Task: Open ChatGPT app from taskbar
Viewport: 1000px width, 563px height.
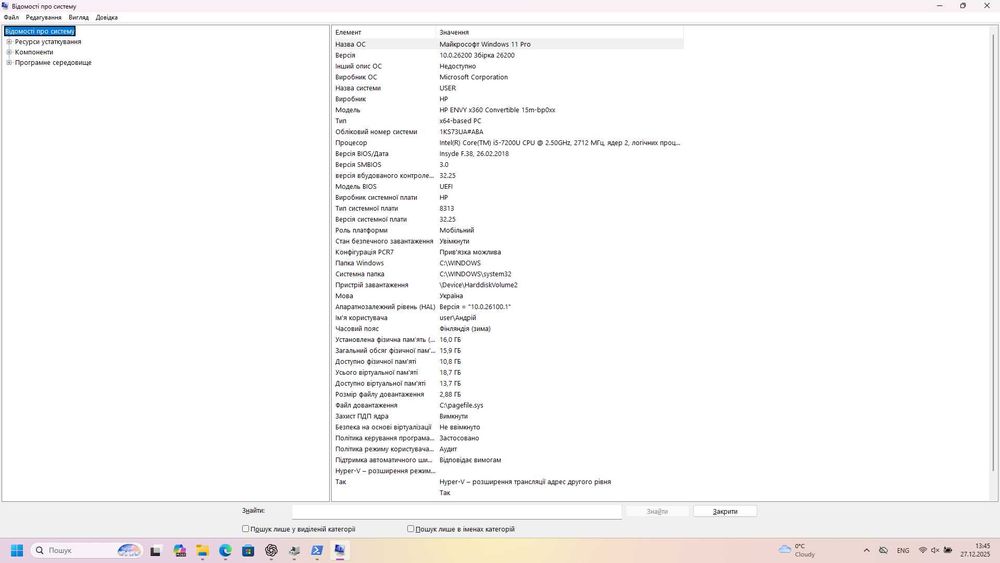Action: point(271,550)
